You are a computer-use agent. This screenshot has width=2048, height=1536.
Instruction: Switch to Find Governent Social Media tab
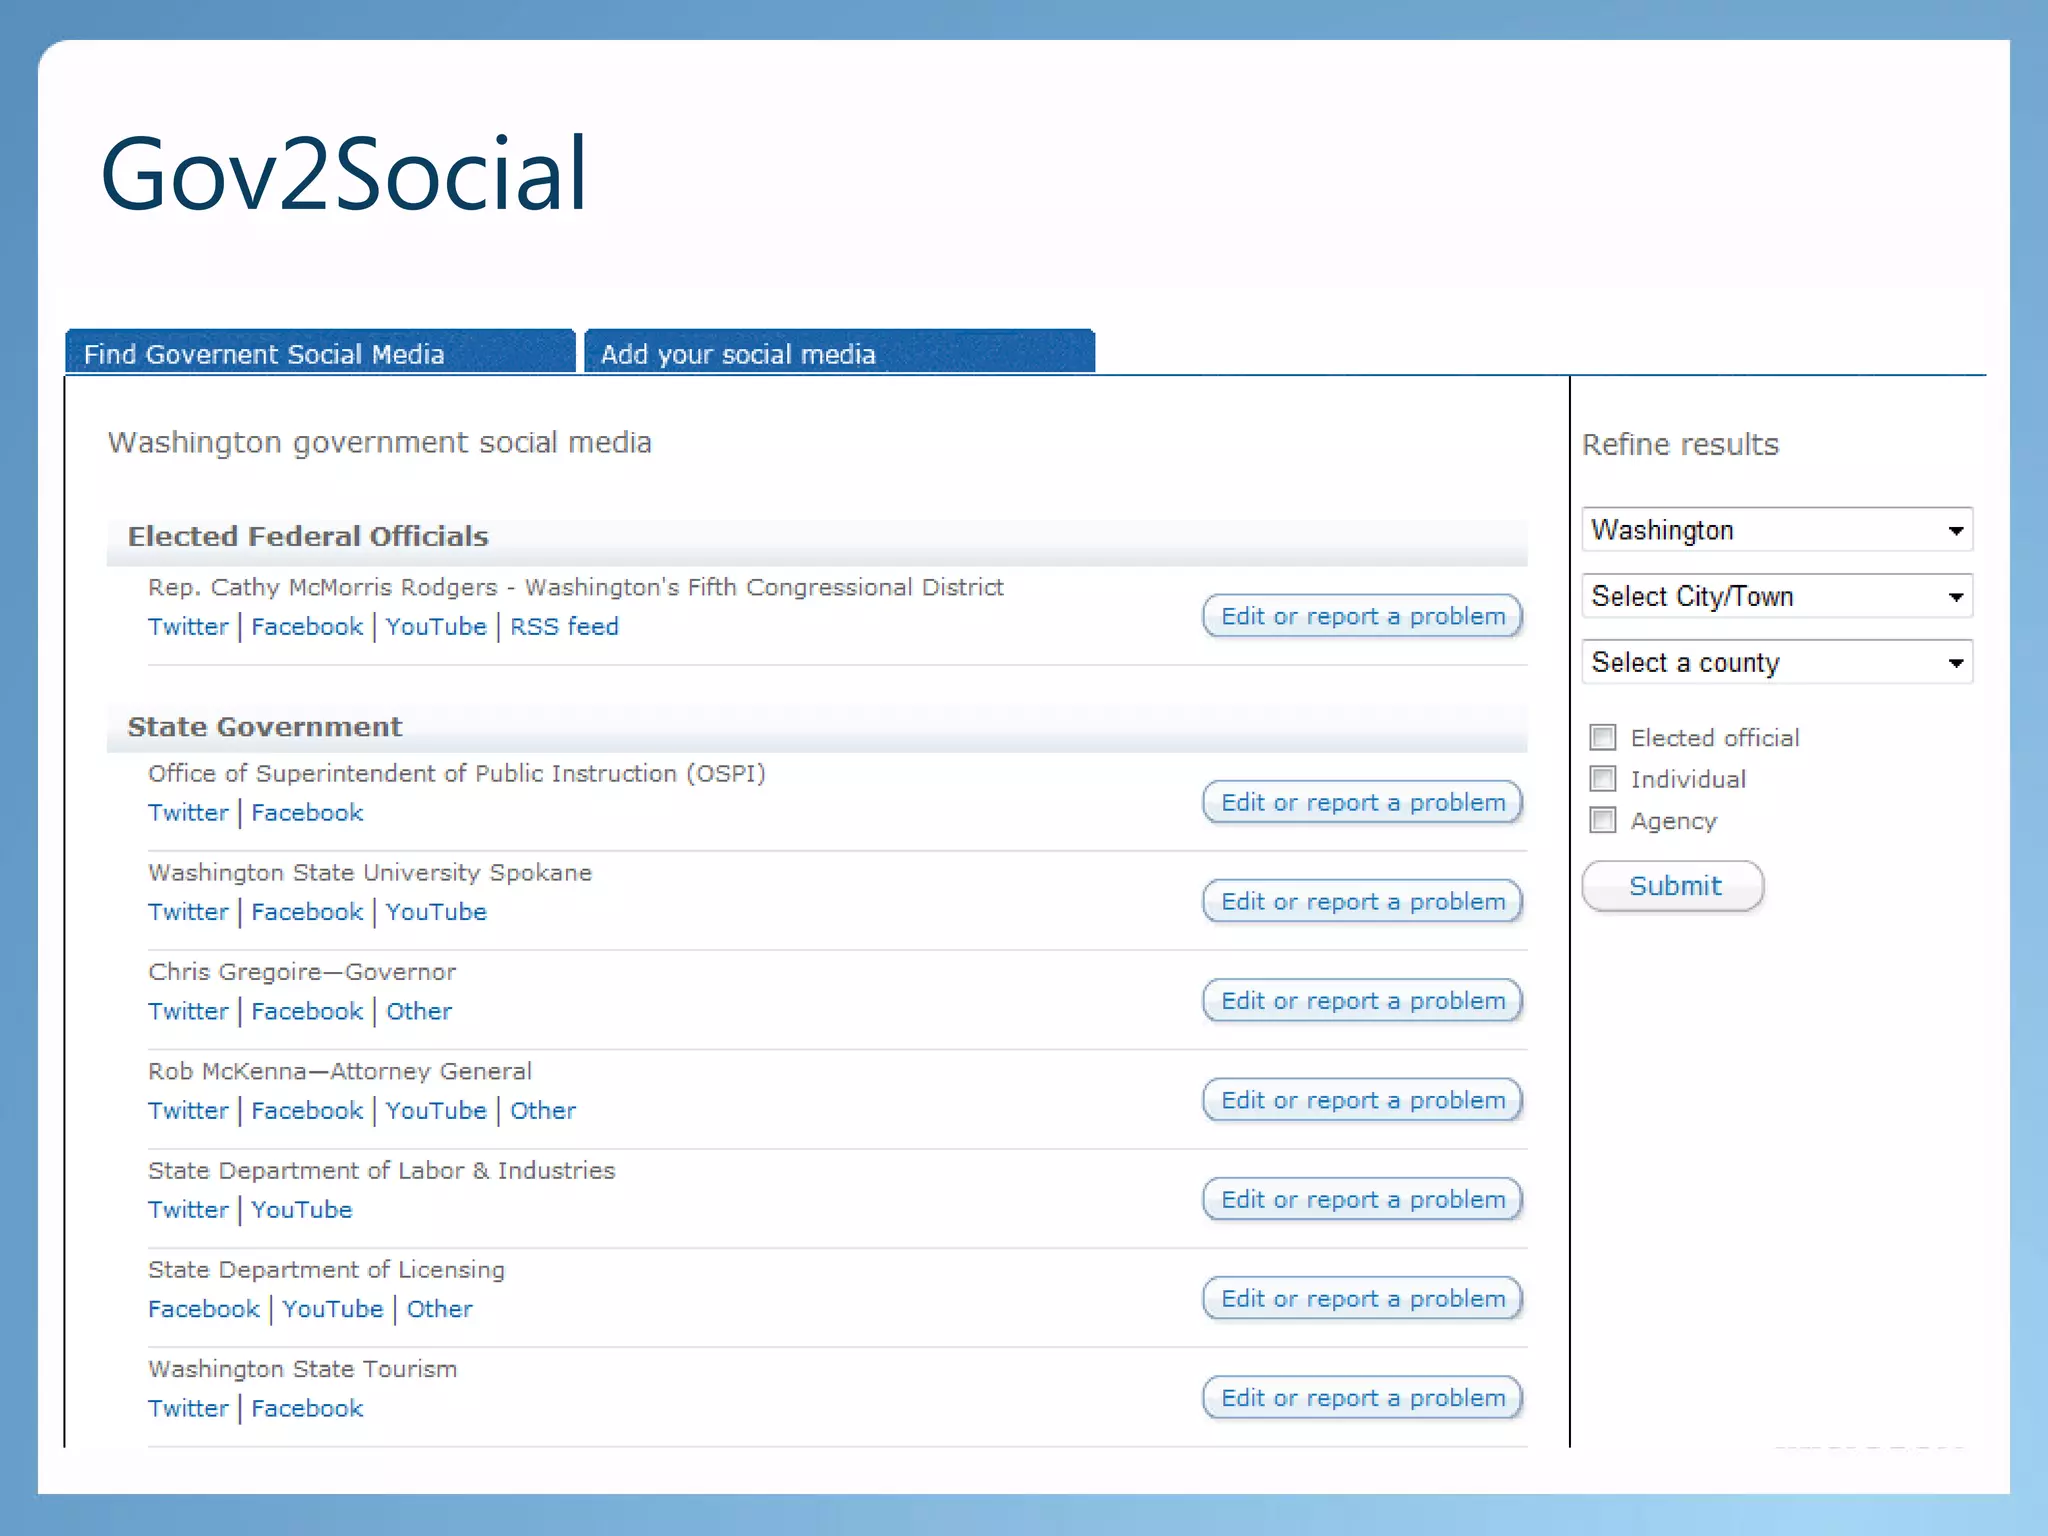pyautogui.click(x=320, y=354)
